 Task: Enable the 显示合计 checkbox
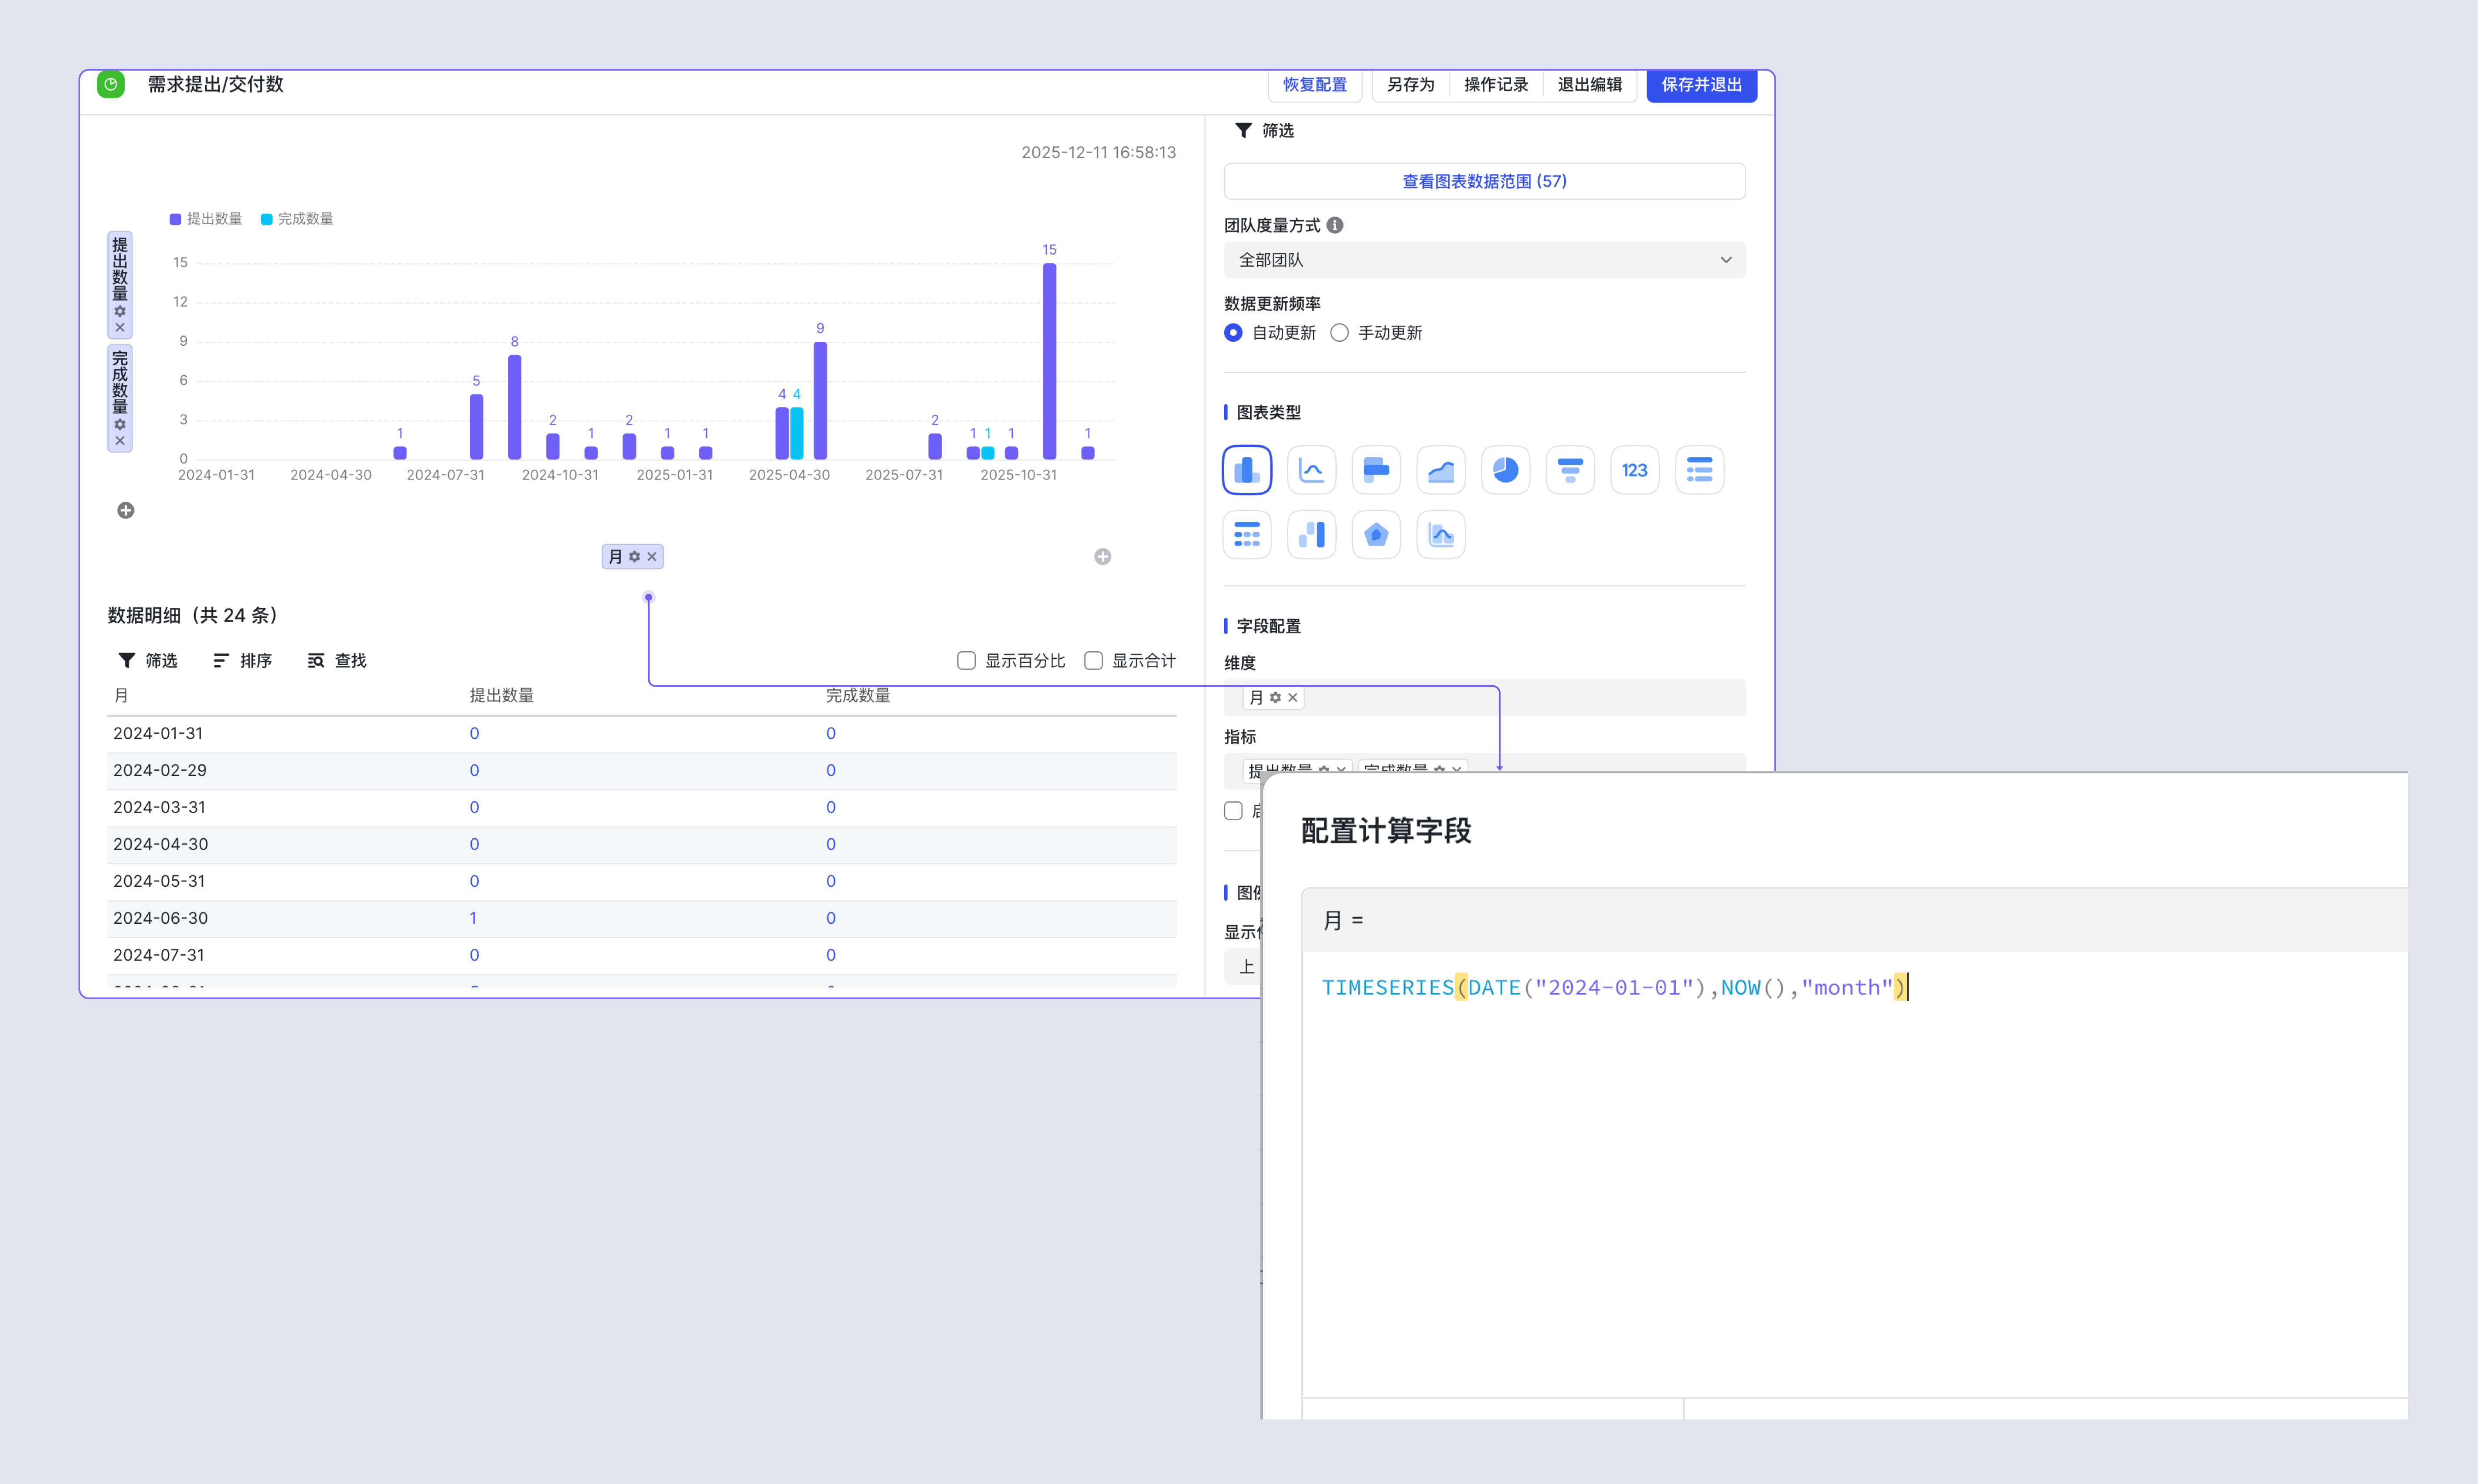click(1093, 661)
